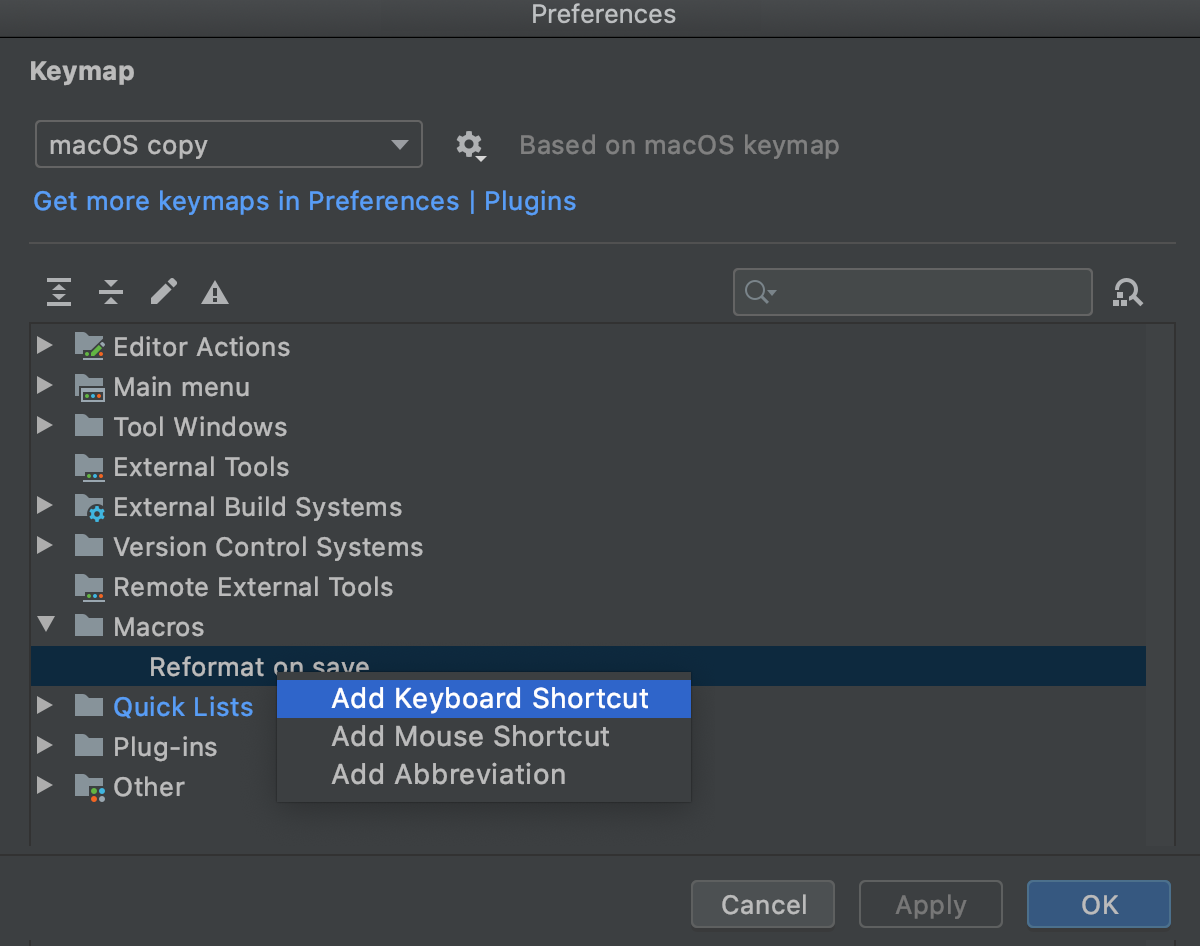1200x946 pixels.
Task: Choose Add Abbreviation
Action: click(x=448, y=774)
